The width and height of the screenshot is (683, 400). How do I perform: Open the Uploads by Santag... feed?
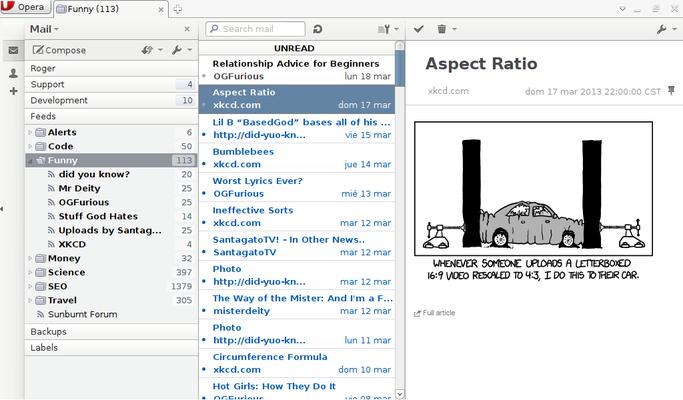click(111, 230)
